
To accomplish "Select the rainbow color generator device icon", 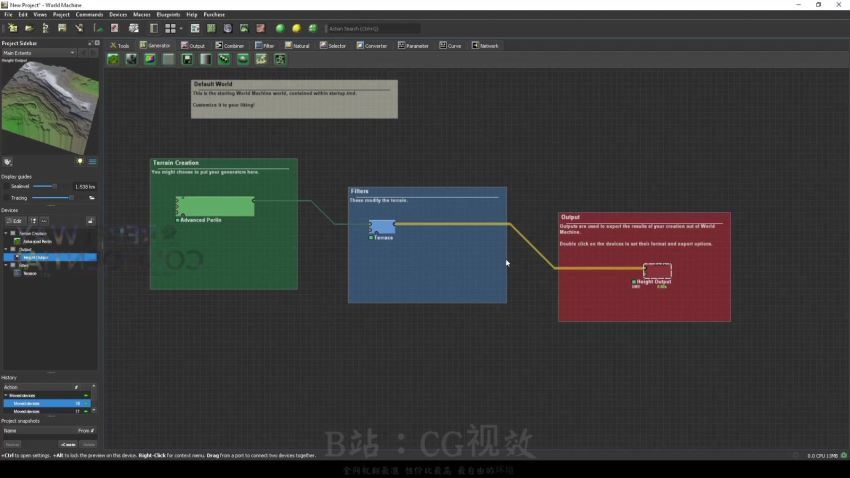I will pos(150,59).
